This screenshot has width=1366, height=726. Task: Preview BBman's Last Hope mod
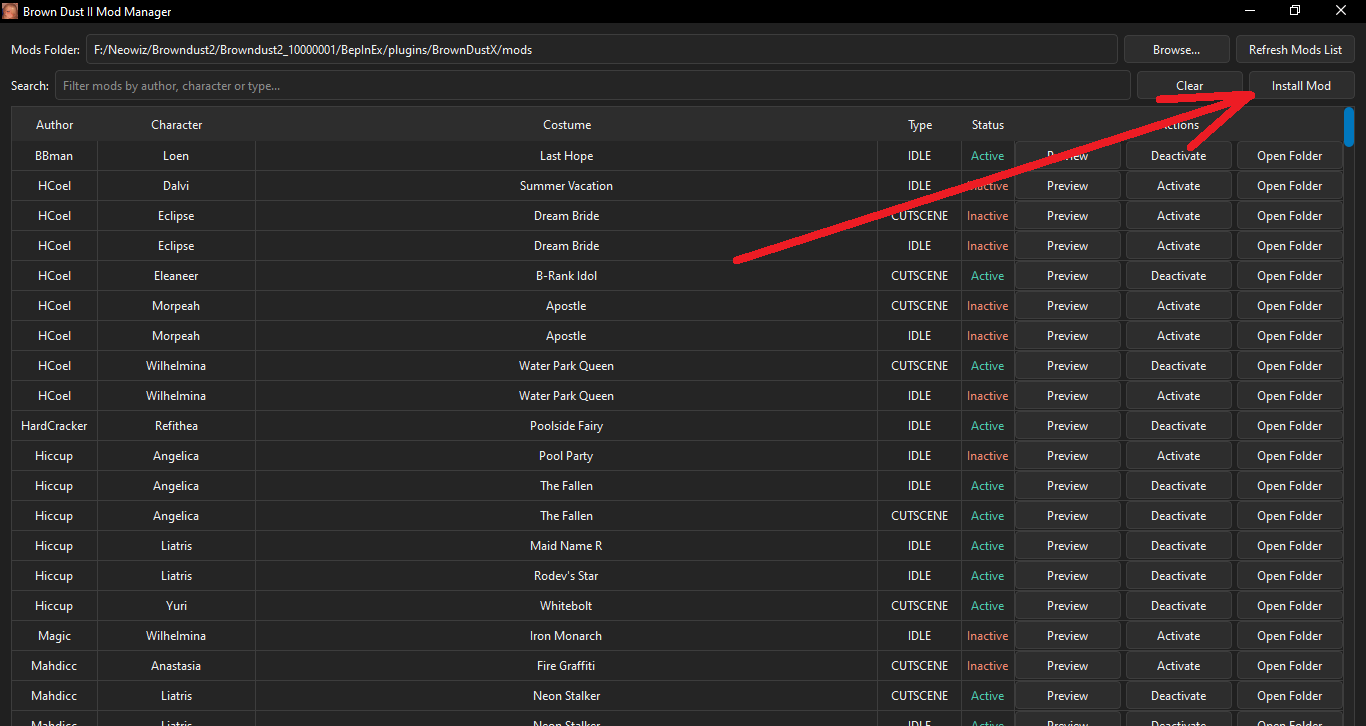click(1067, 155)
